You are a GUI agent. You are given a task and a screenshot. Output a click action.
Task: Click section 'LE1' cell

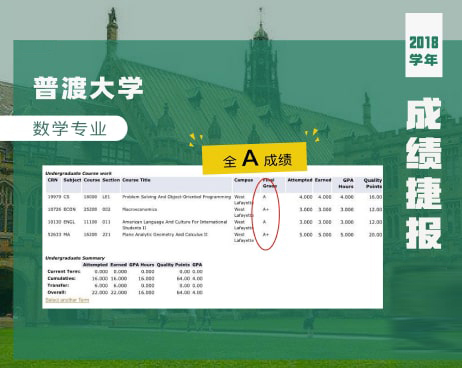tap(106, 197)
